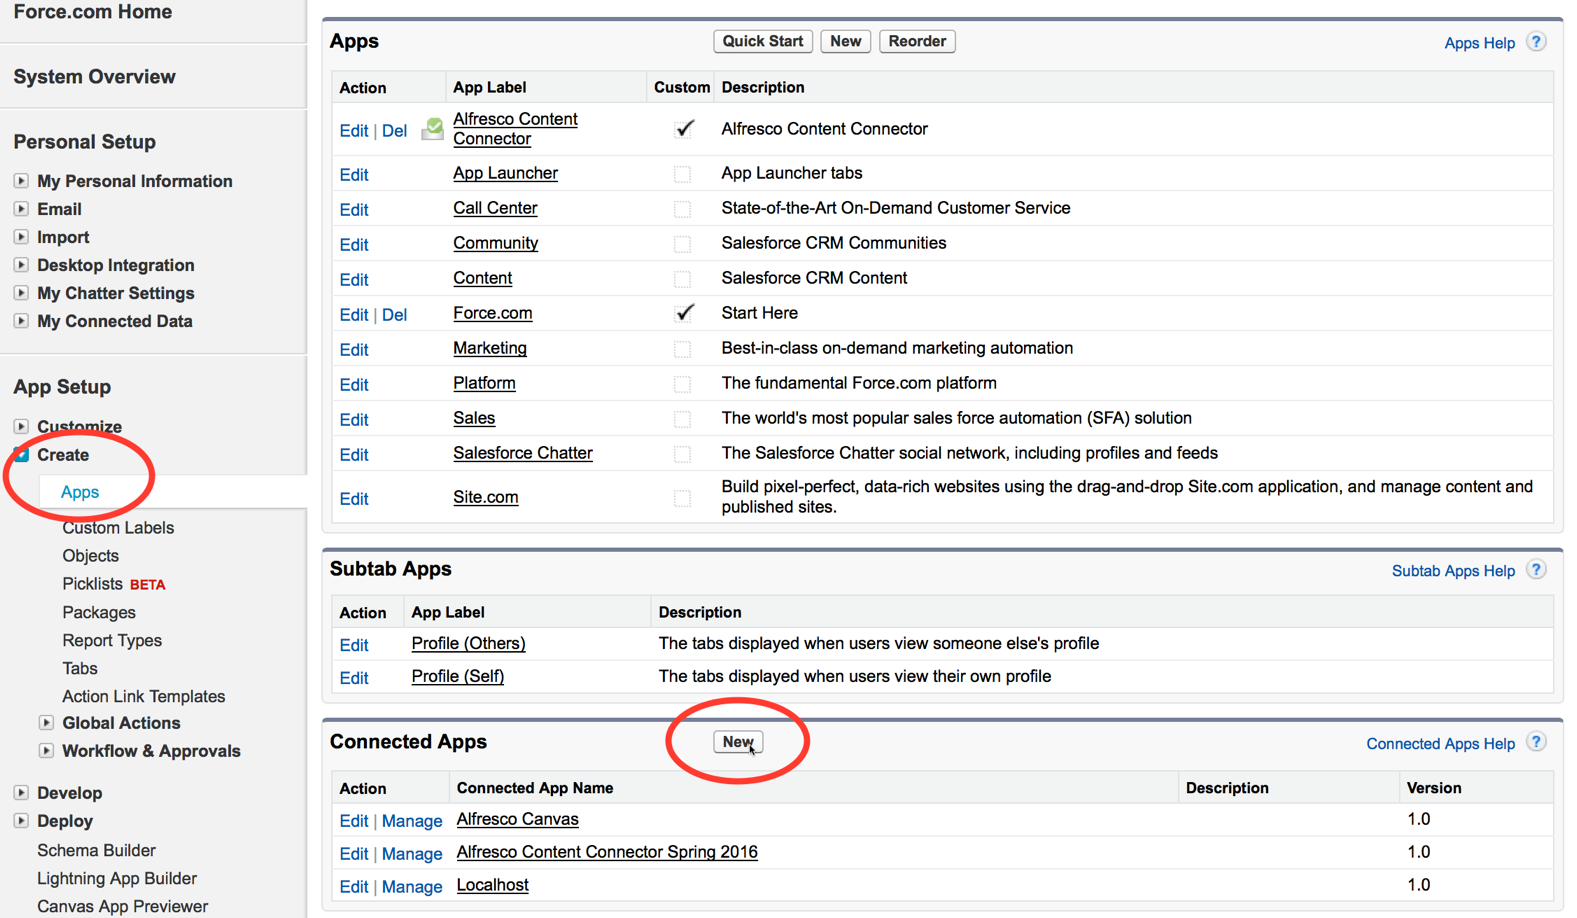Expand the Develop section arrow
Screen dimensions: 1577x918
click(x=21, y=792)
